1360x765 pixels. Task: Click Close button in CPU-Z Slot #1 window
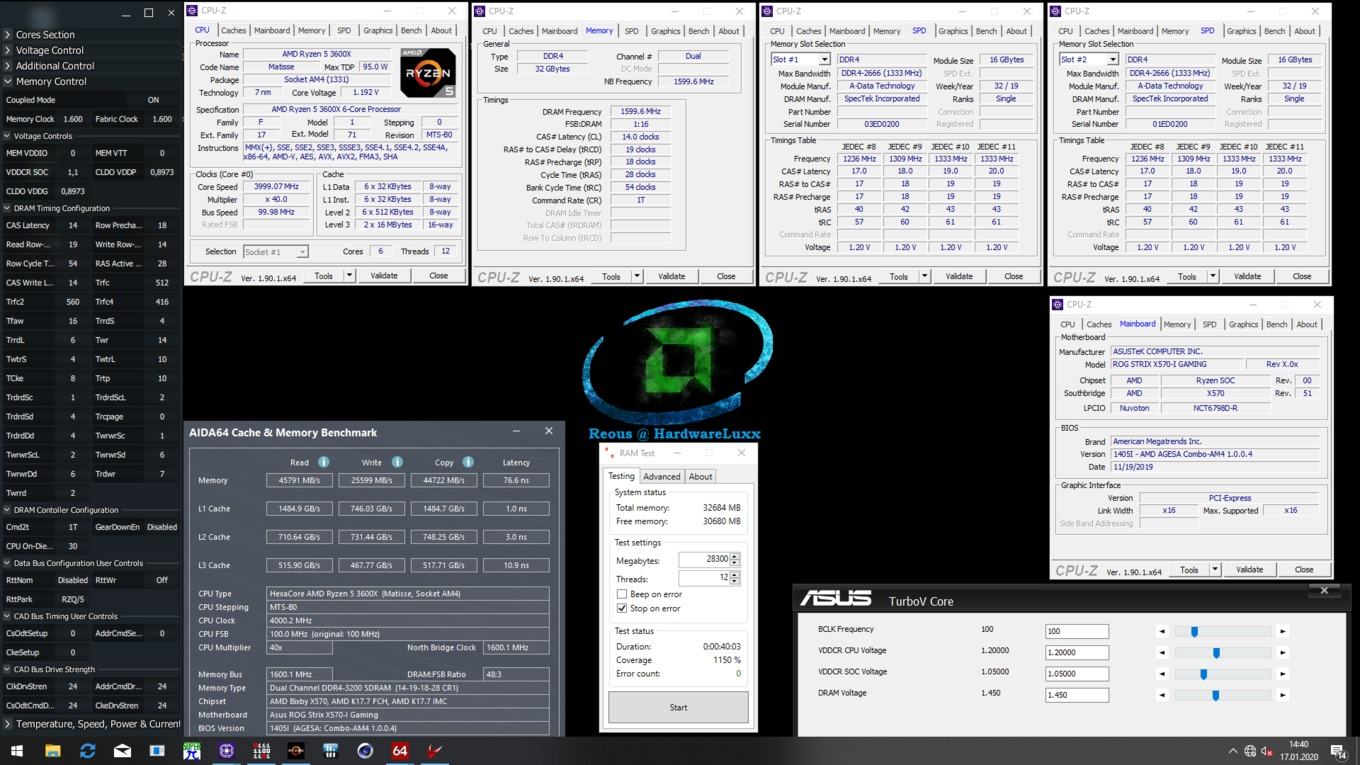(1014, 277)
